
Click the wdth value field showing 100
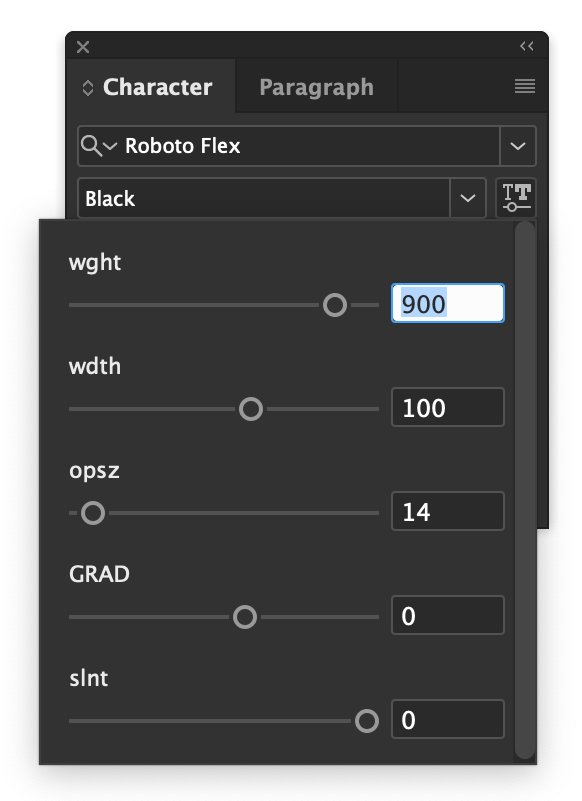[x=447, y=407]
